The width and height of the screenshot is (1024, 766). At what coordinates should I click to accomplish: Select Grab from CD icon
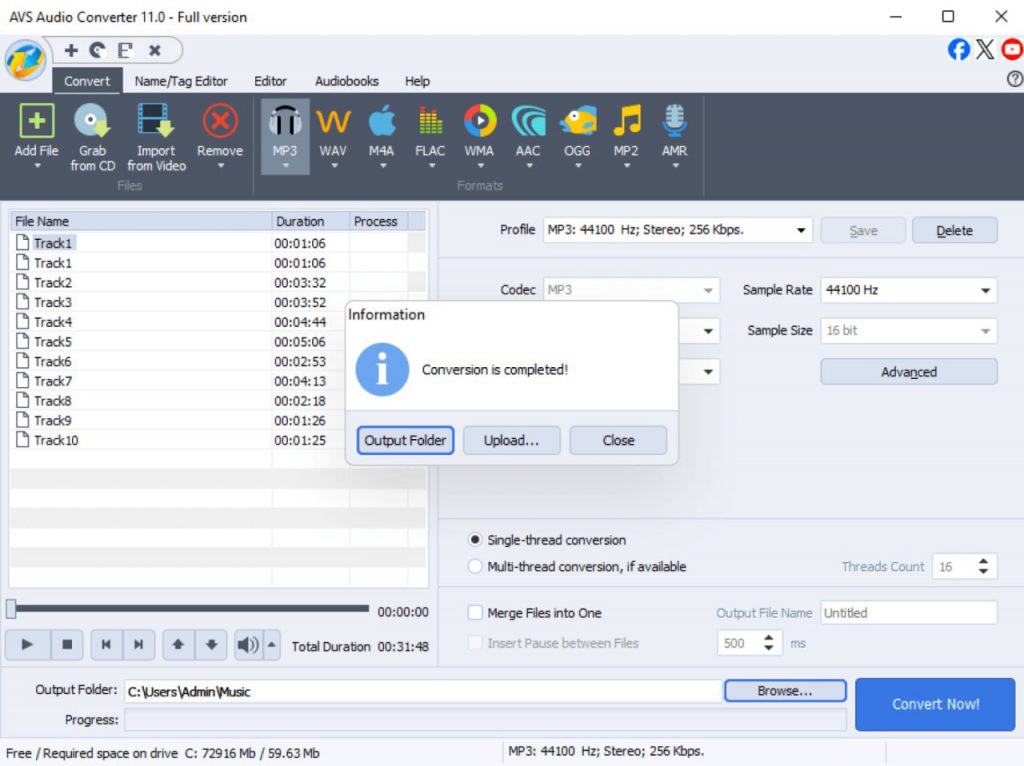(92, 122)
